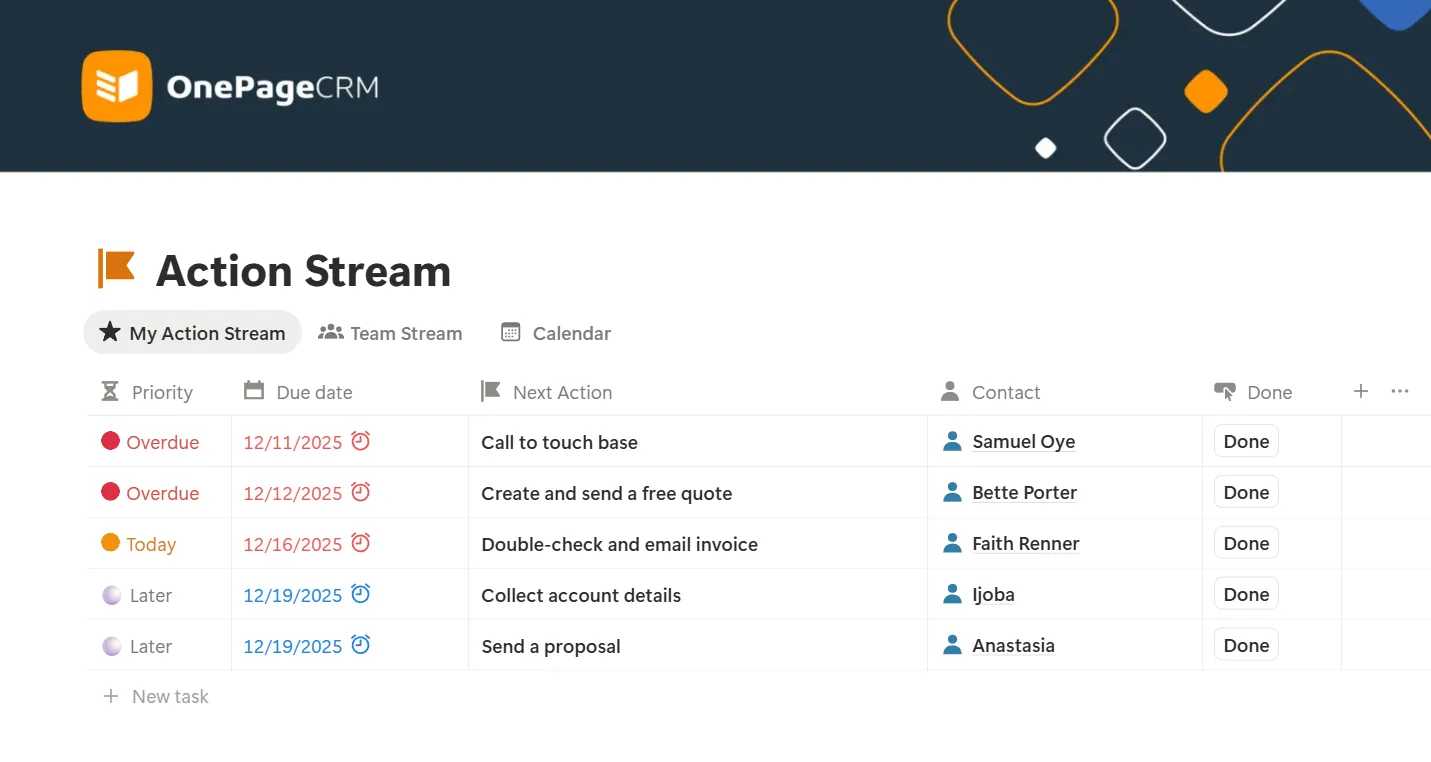Viewport: 1431px width, 762px height.
Task: Click the 12/19/2025 date in Anastasia's row
Action: [x=293, y=646]
